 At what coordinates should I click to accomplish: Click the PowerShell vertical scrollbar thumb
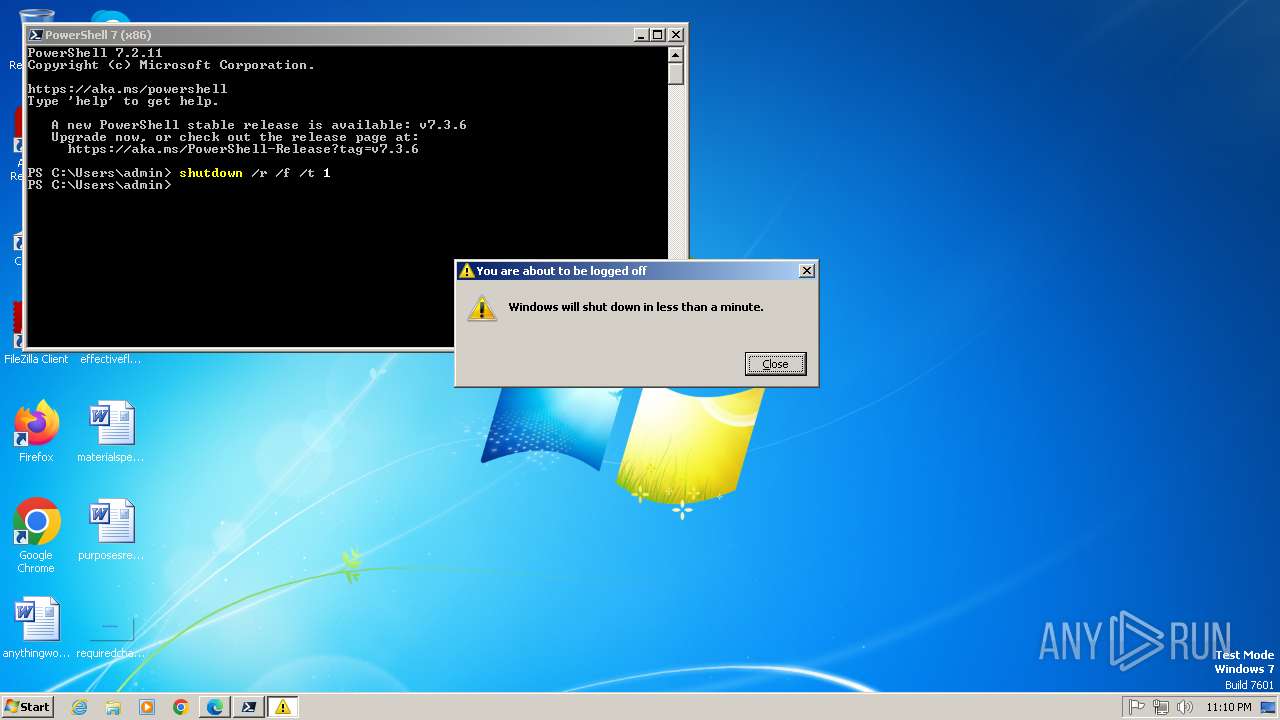click(x=675, y=73)
